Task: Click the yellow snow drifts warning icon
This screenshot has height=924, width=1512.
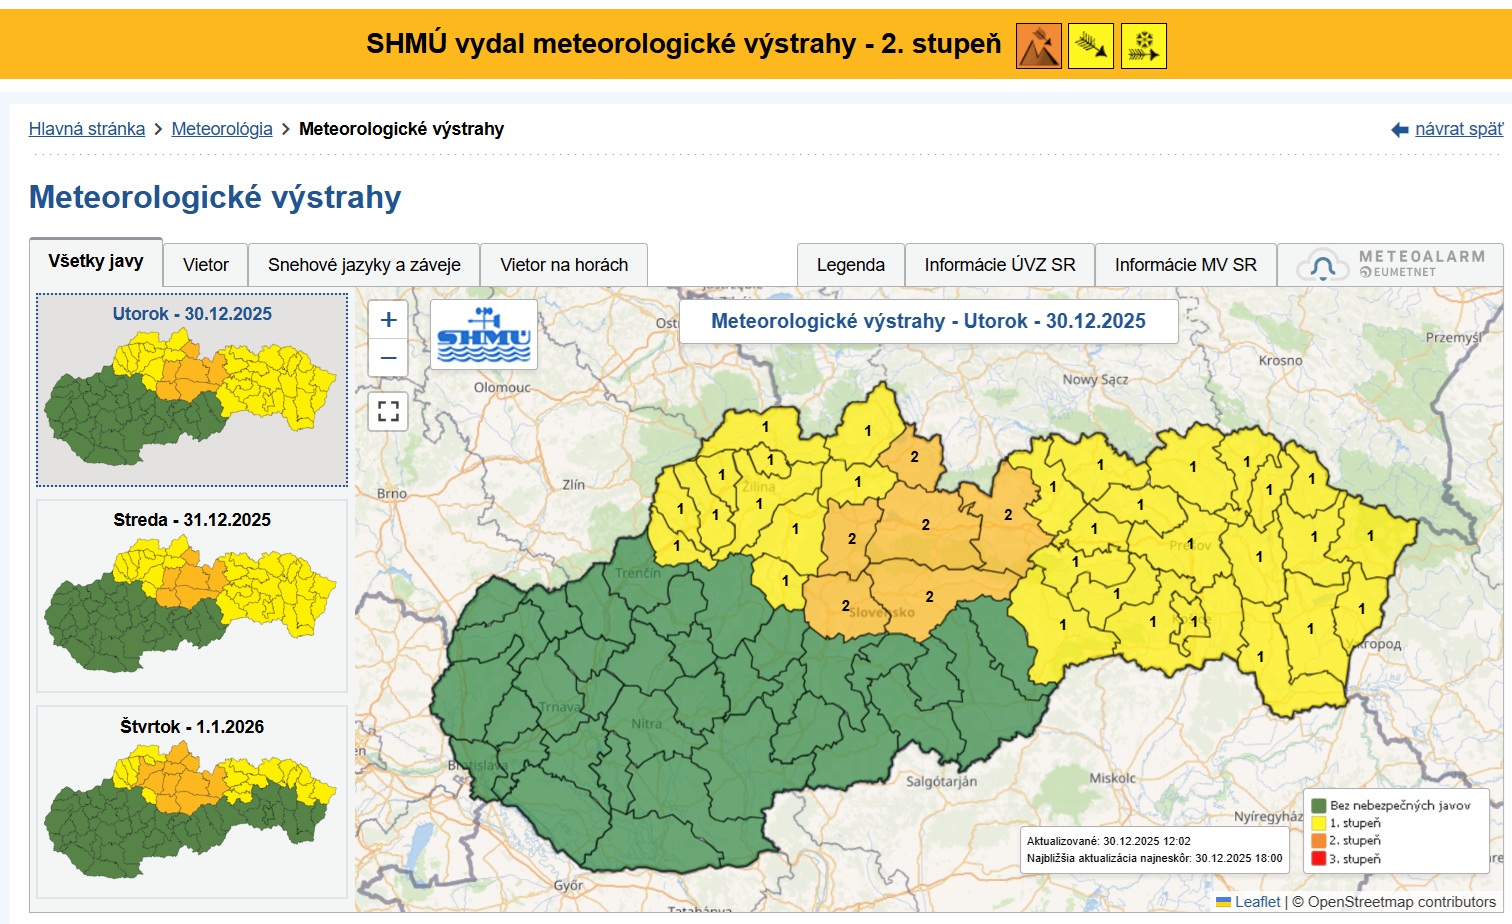Action: (1143, 46)
